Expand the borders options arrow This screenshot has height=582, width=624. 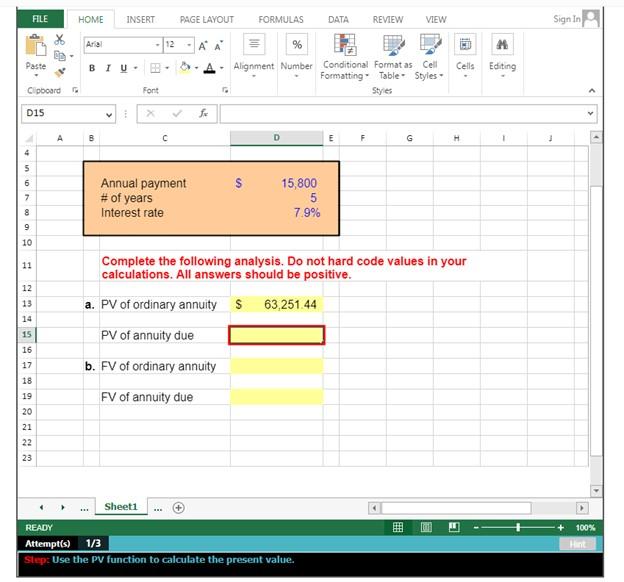click(167, 68)
